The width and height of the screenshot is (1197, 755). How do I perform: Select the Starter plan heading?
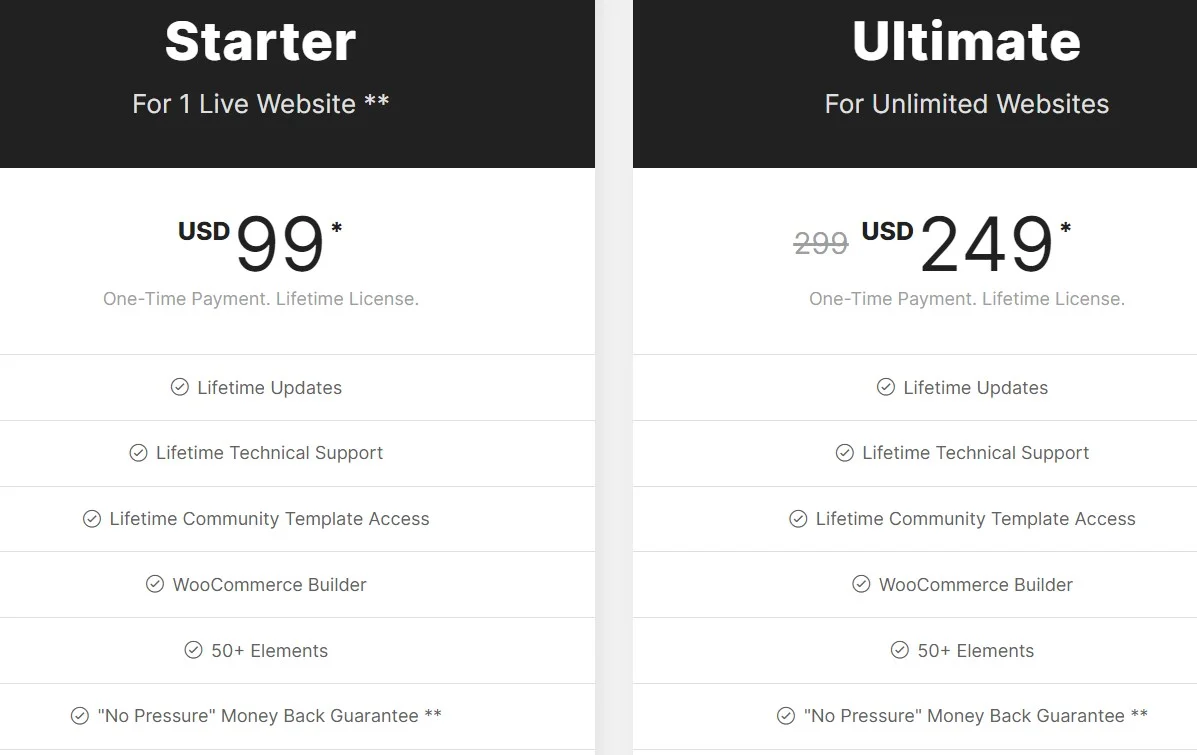tap(260, 41)
